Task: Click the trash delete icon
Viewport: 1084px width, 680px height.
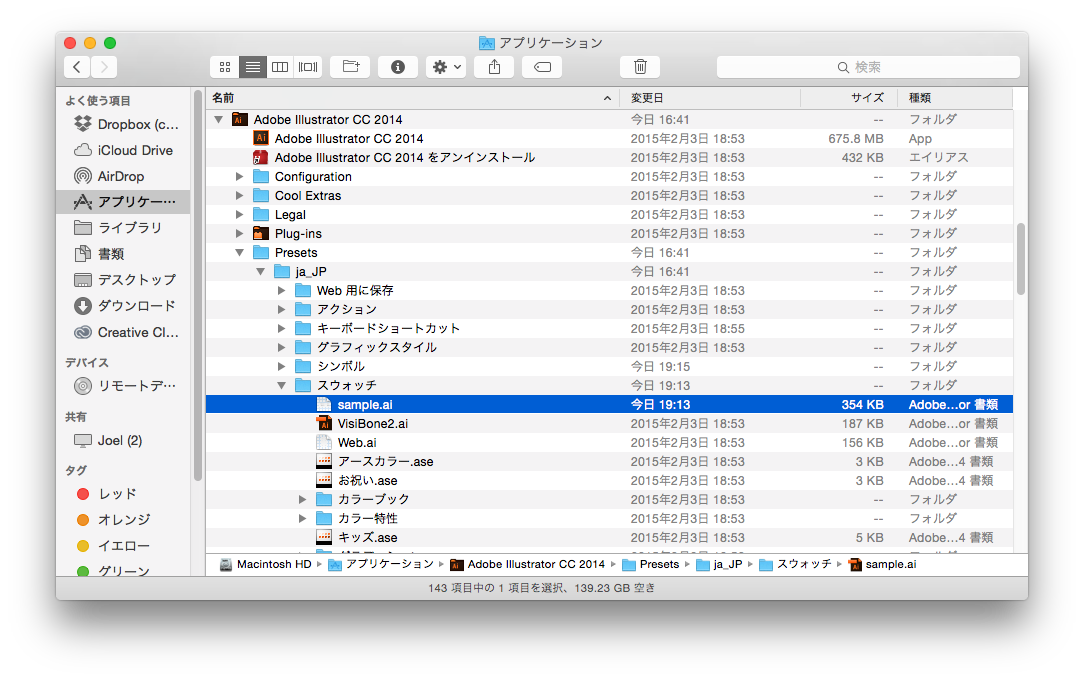Action: pos(640,67)
